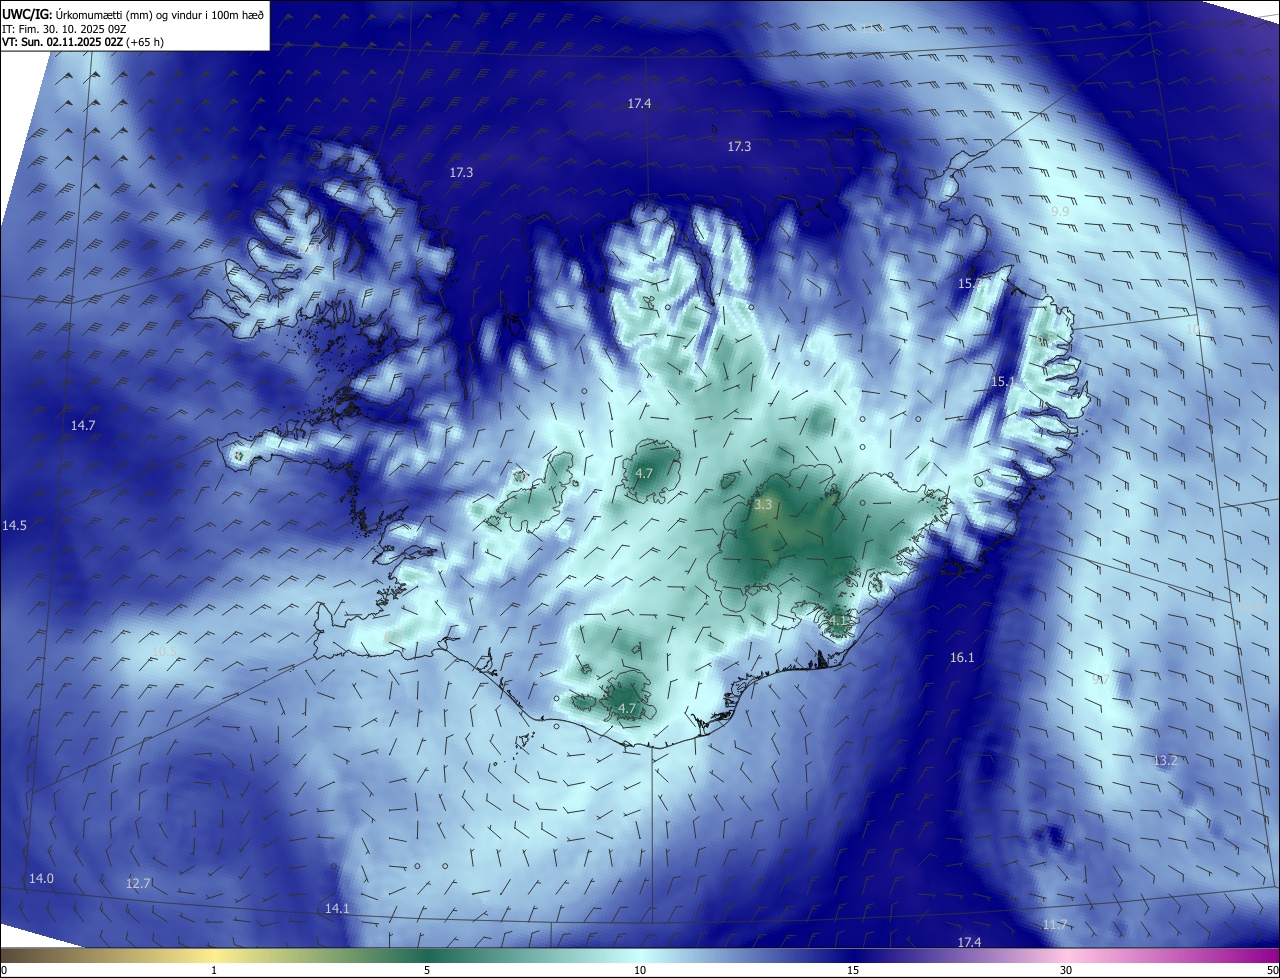Pick the 9.9 value northeast of Iceland
This screenshot has height=978, width=1280.
coord(1060,212)
